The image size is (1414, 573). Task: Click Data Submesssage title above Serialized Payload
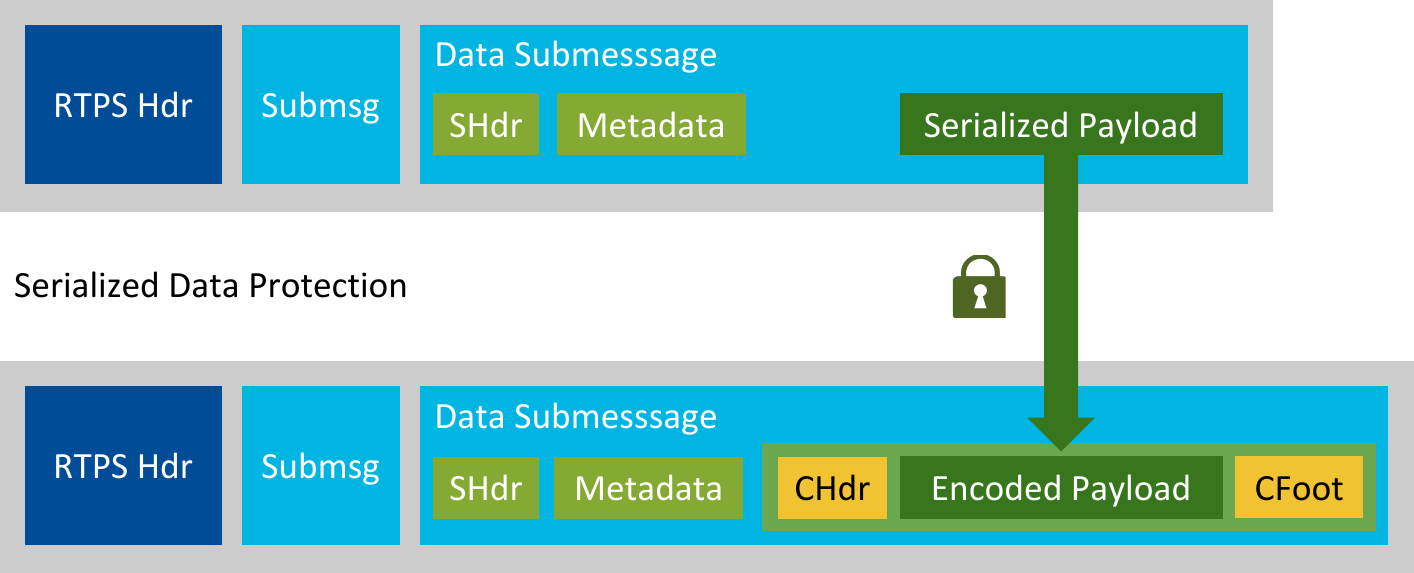tap(576, 55)
